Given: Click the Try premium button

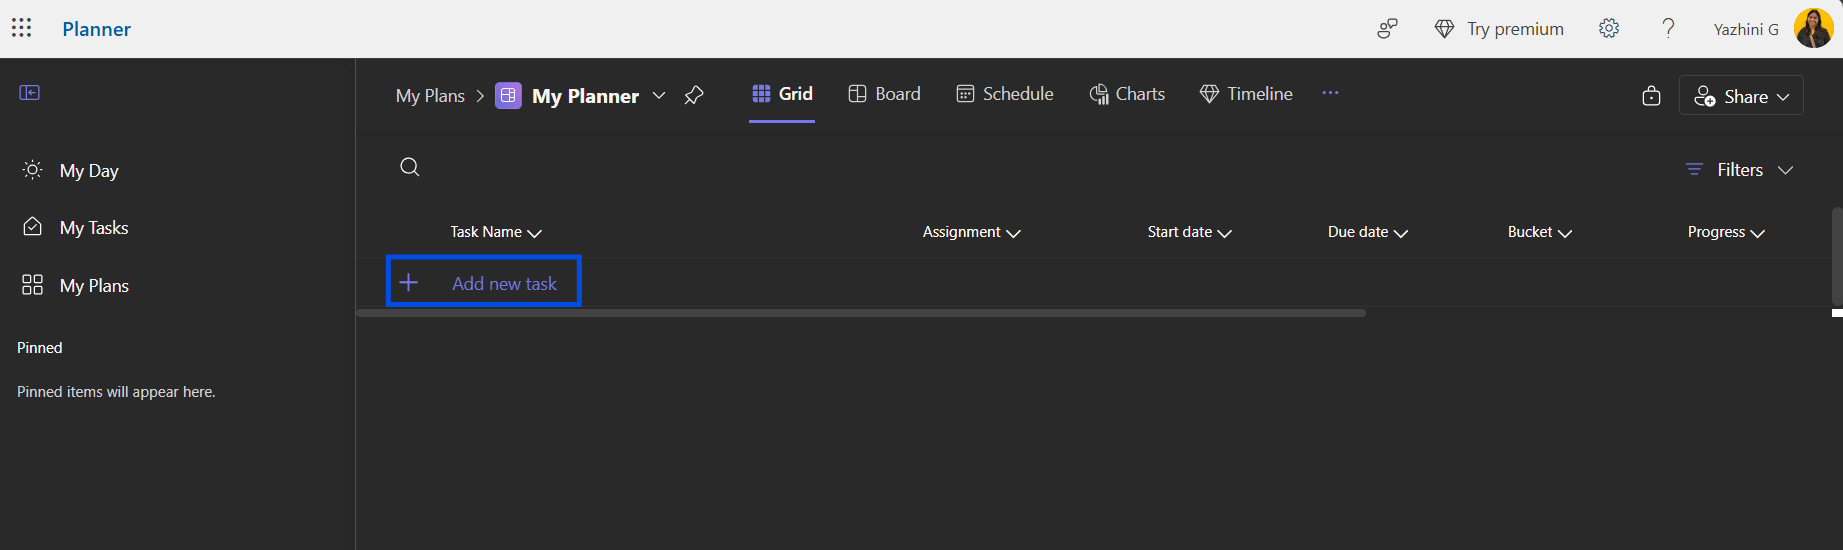Looking at the screenshot, I should coord(1499,29).
